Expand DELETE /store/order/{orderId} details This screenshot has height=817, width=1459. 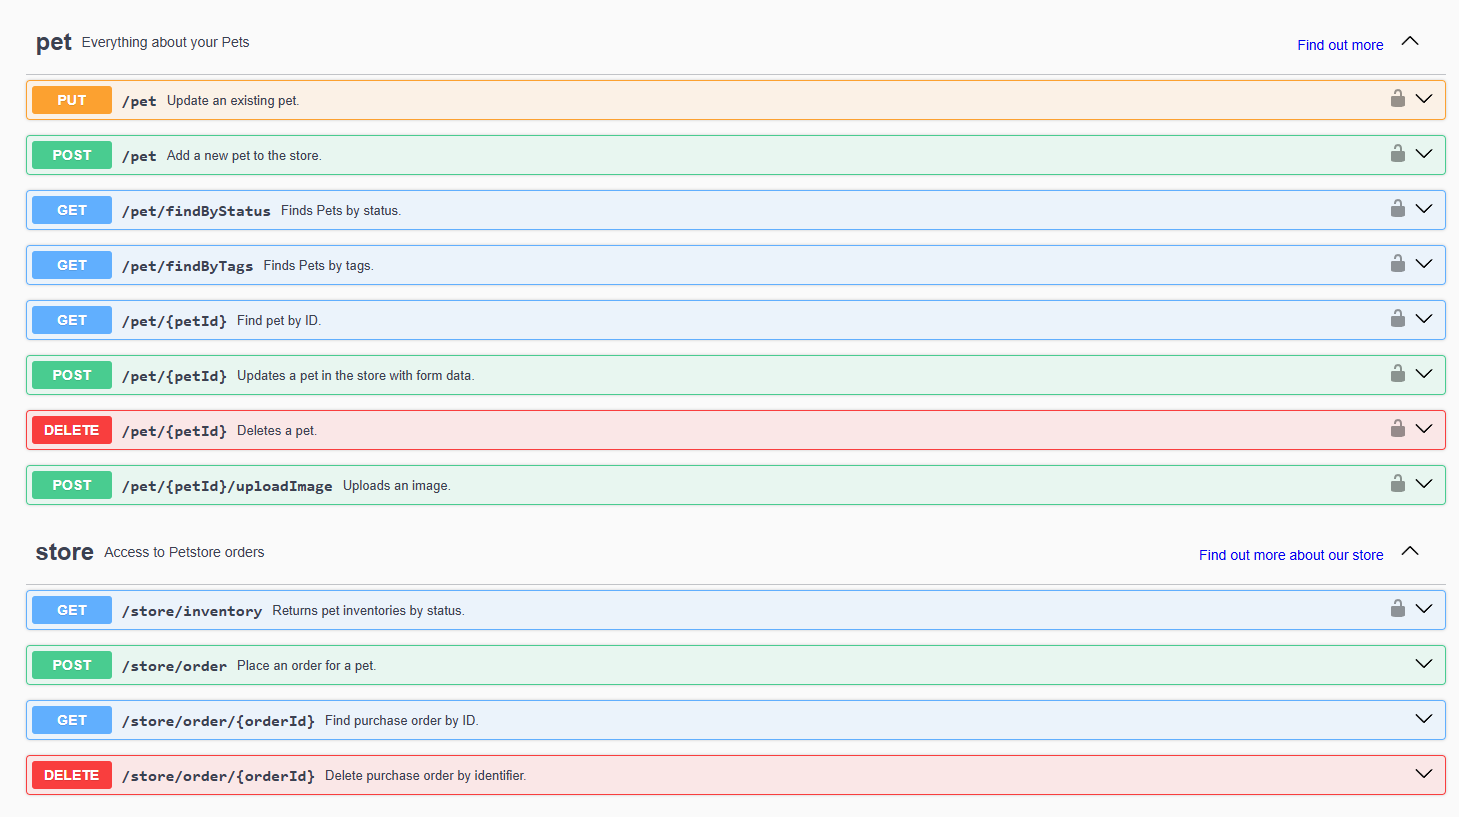[x=1424, y=773]
